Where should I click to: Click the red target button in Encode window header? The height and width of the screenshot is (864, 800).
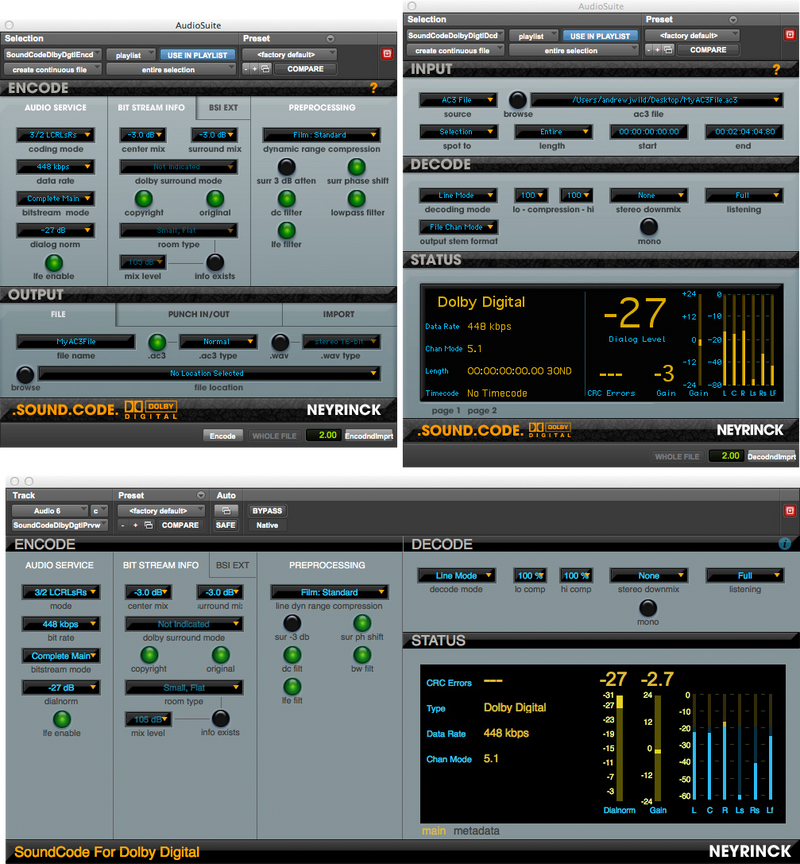387,53
